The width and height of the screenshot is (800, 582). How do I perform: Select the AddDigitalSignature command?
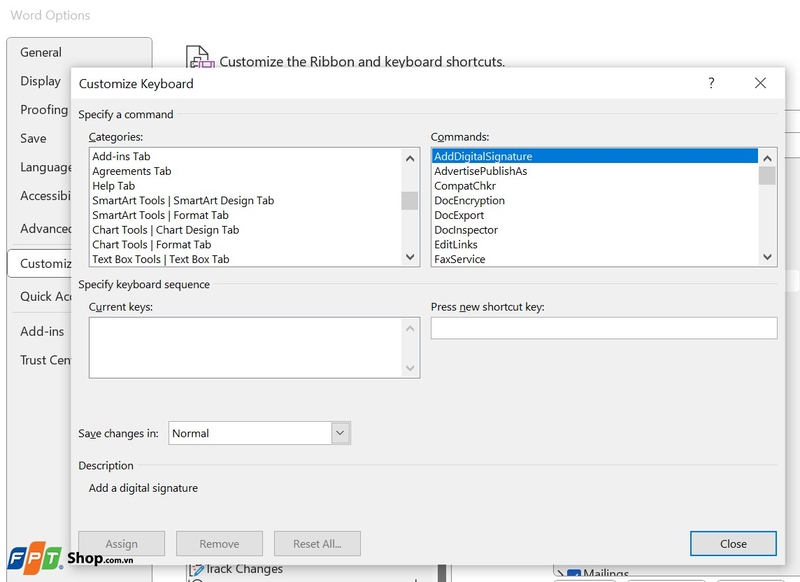pyautogui.click(x=483, y=157)
